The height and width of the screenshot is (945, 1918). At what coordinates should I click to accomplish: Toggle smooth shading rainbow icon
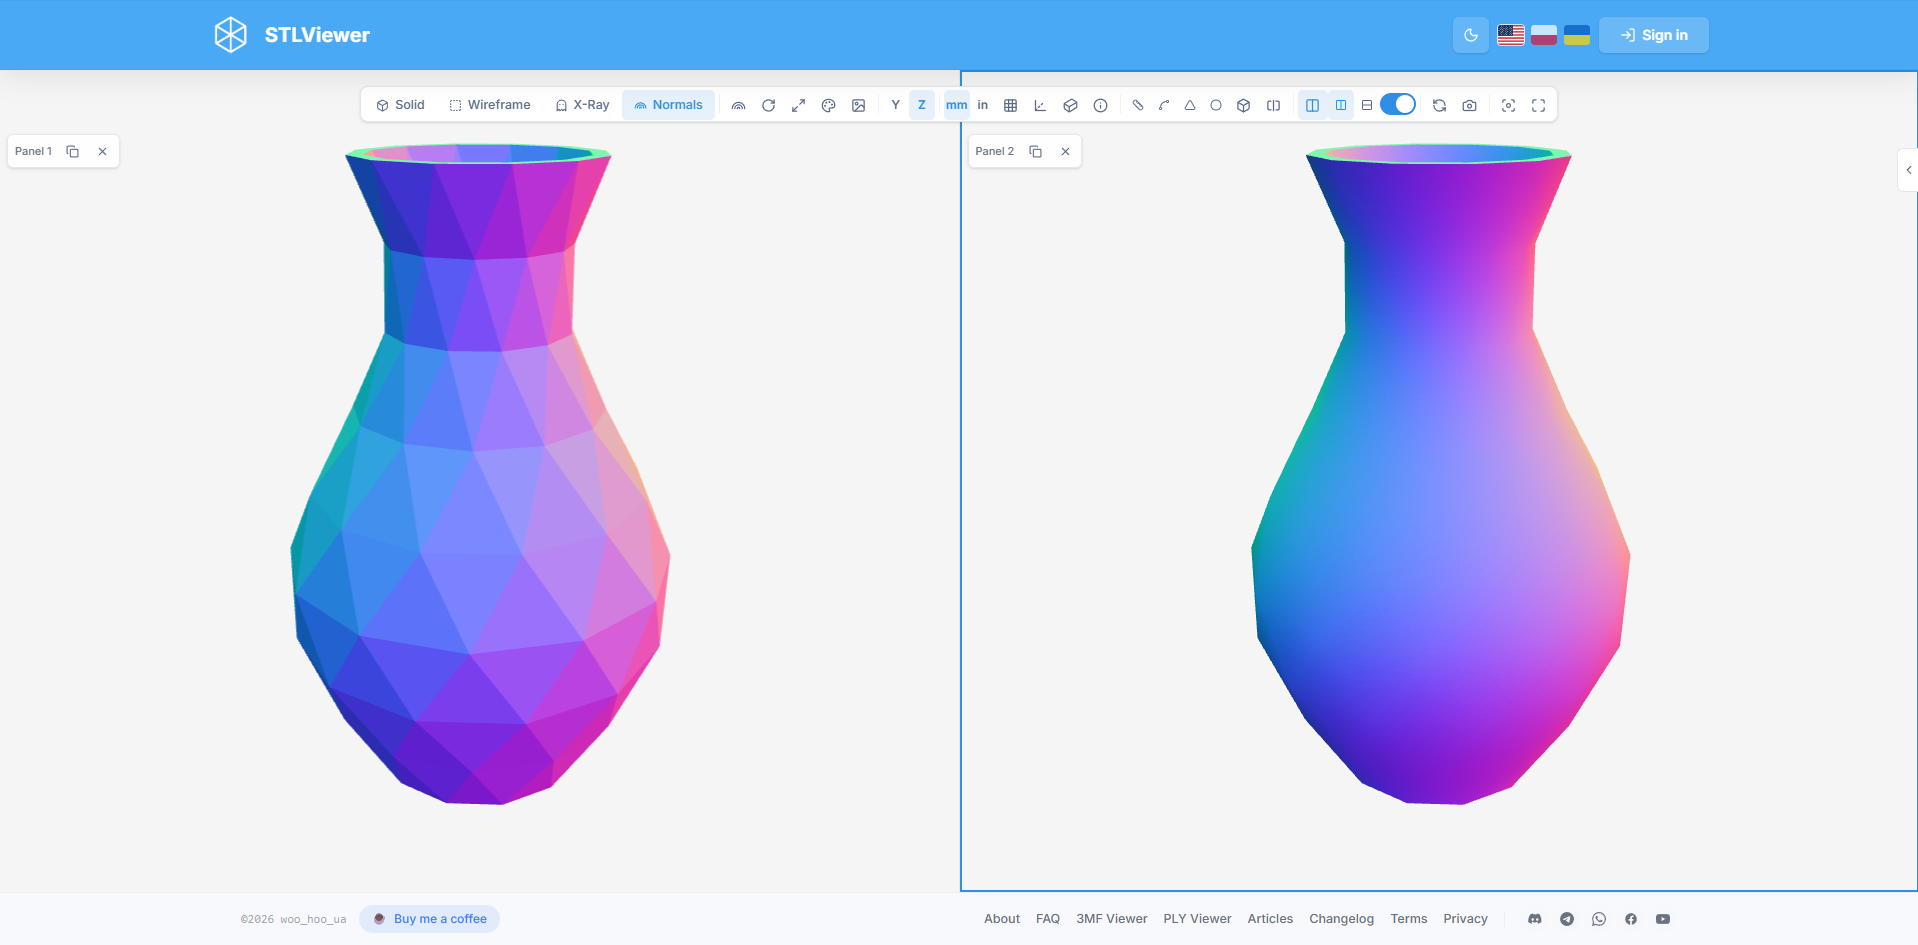(x=739, y=105)
